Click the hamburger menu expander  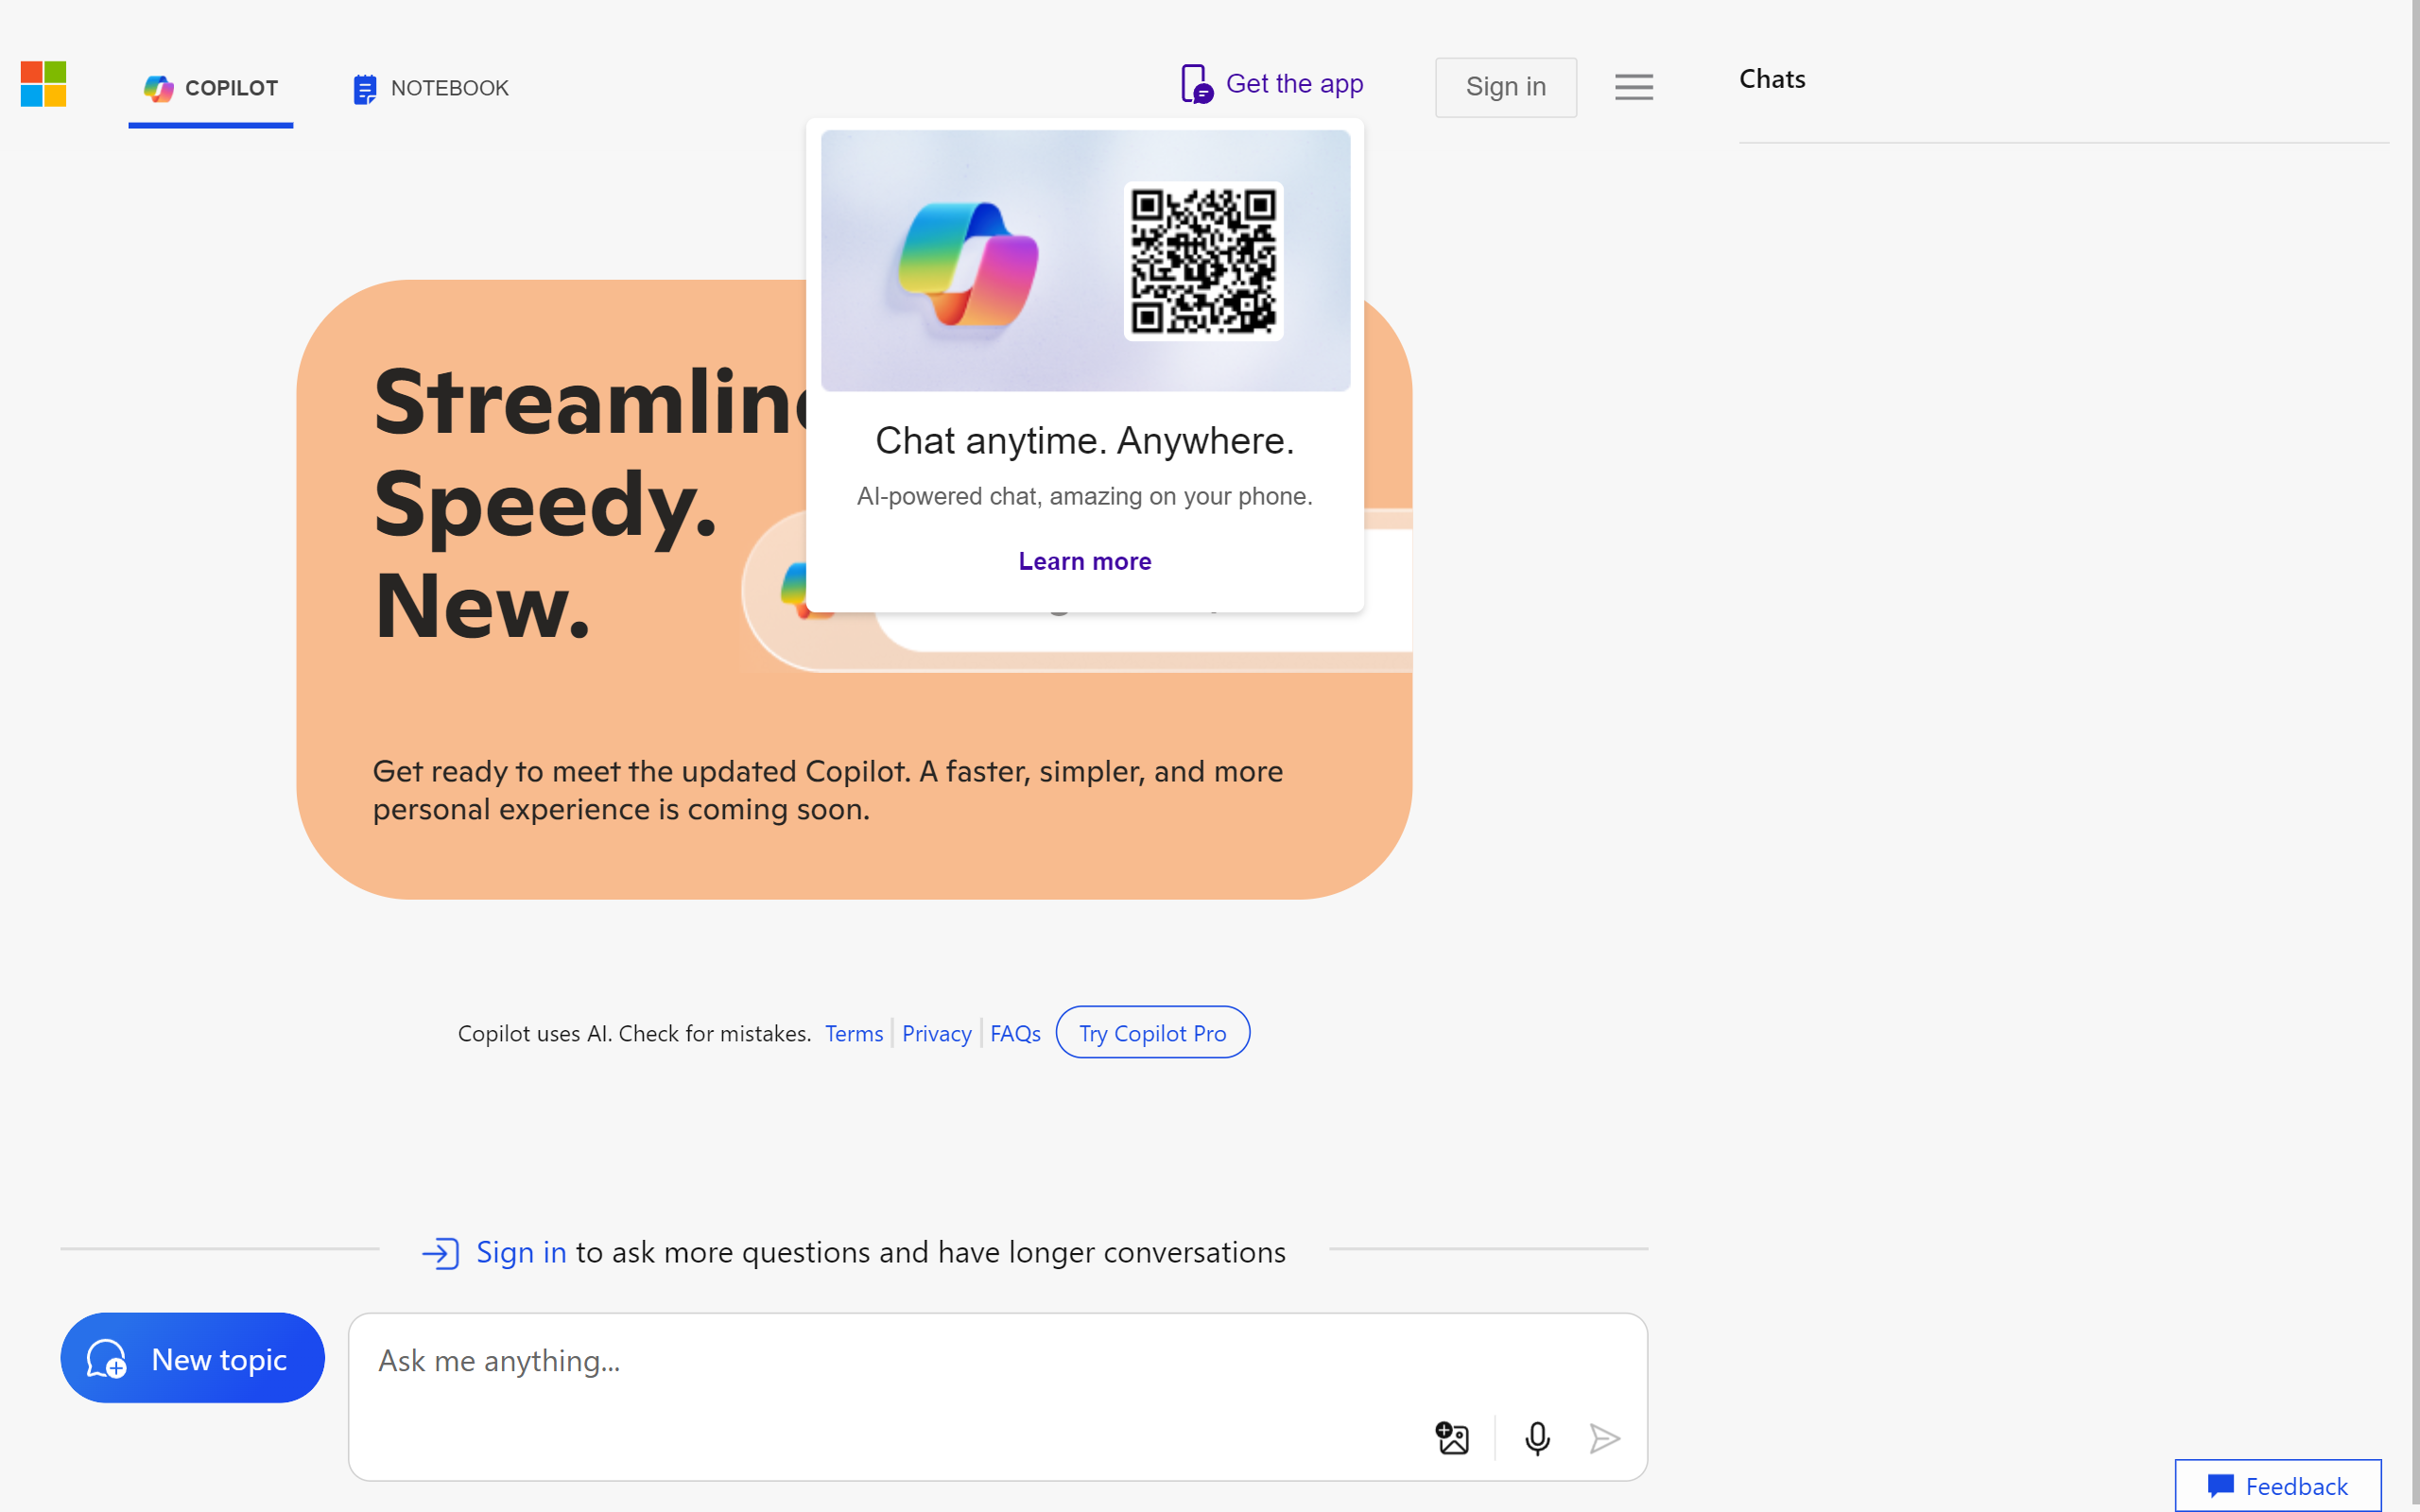[x=1634, y=87]
